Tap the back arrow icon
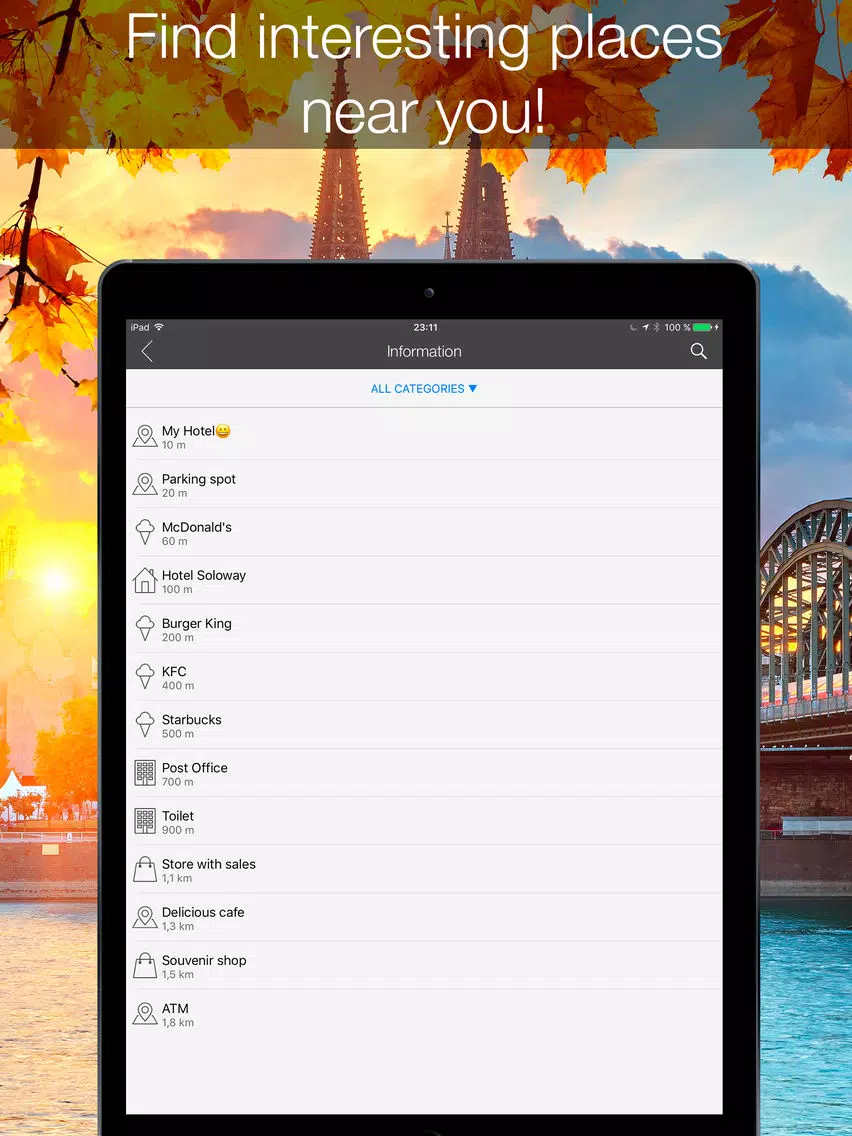 [x=147, y=352]
